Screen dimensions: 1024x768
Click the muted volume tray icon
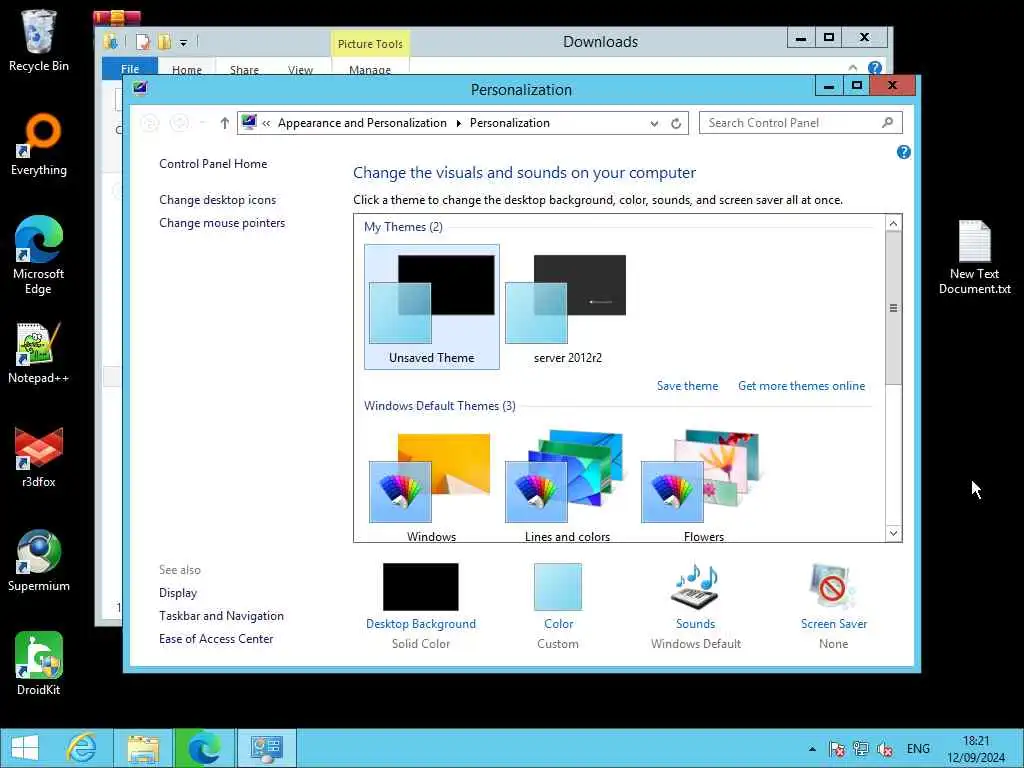(x=886, y=749)
